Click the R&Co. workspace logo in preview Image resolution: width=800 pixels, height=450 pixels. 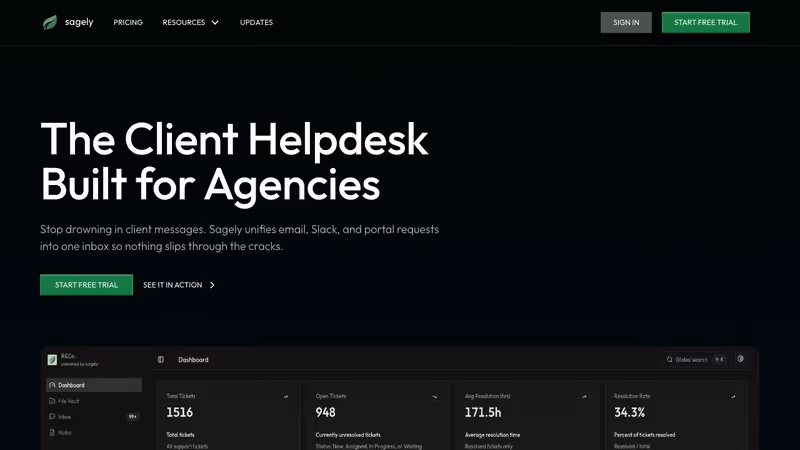click(x=52, y=360)
